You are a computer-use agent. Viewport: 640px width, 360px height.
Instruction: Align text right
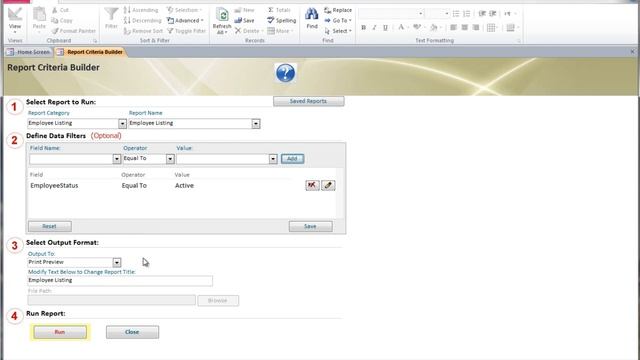coord(476,28)
